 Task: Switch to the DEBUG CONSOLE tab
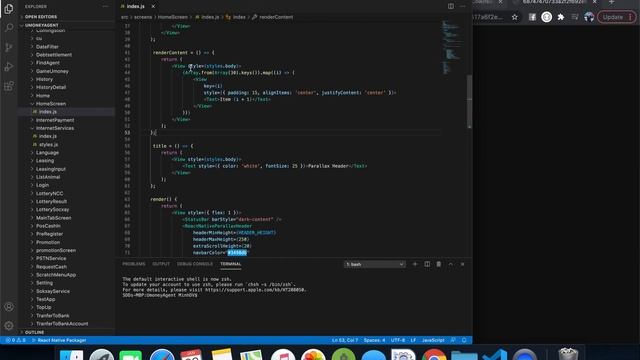tap(195, 264)
